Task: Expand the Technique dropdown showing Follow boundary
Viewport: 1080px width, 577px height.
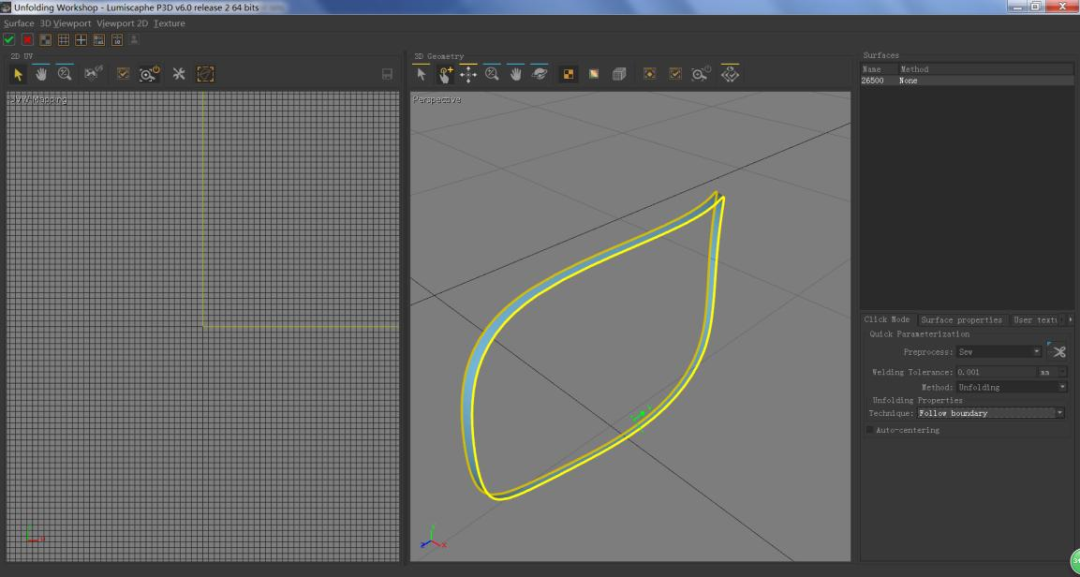Action: [x=990, y=413]
